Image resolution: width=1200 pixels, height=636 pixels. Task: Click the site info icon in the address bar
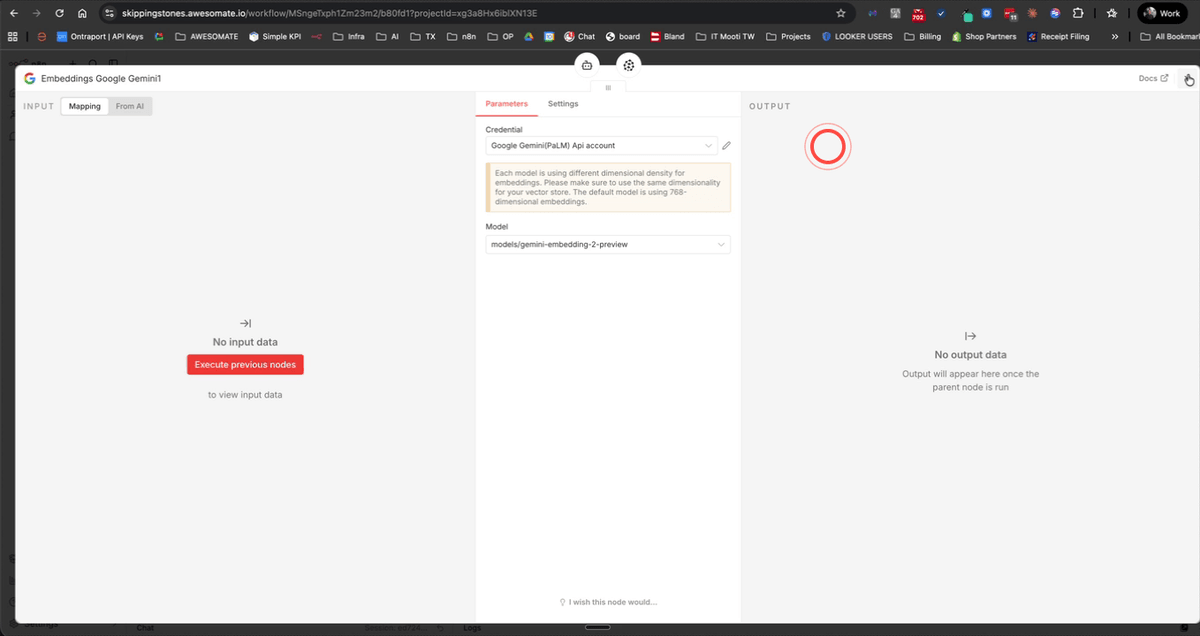point(110,14)
